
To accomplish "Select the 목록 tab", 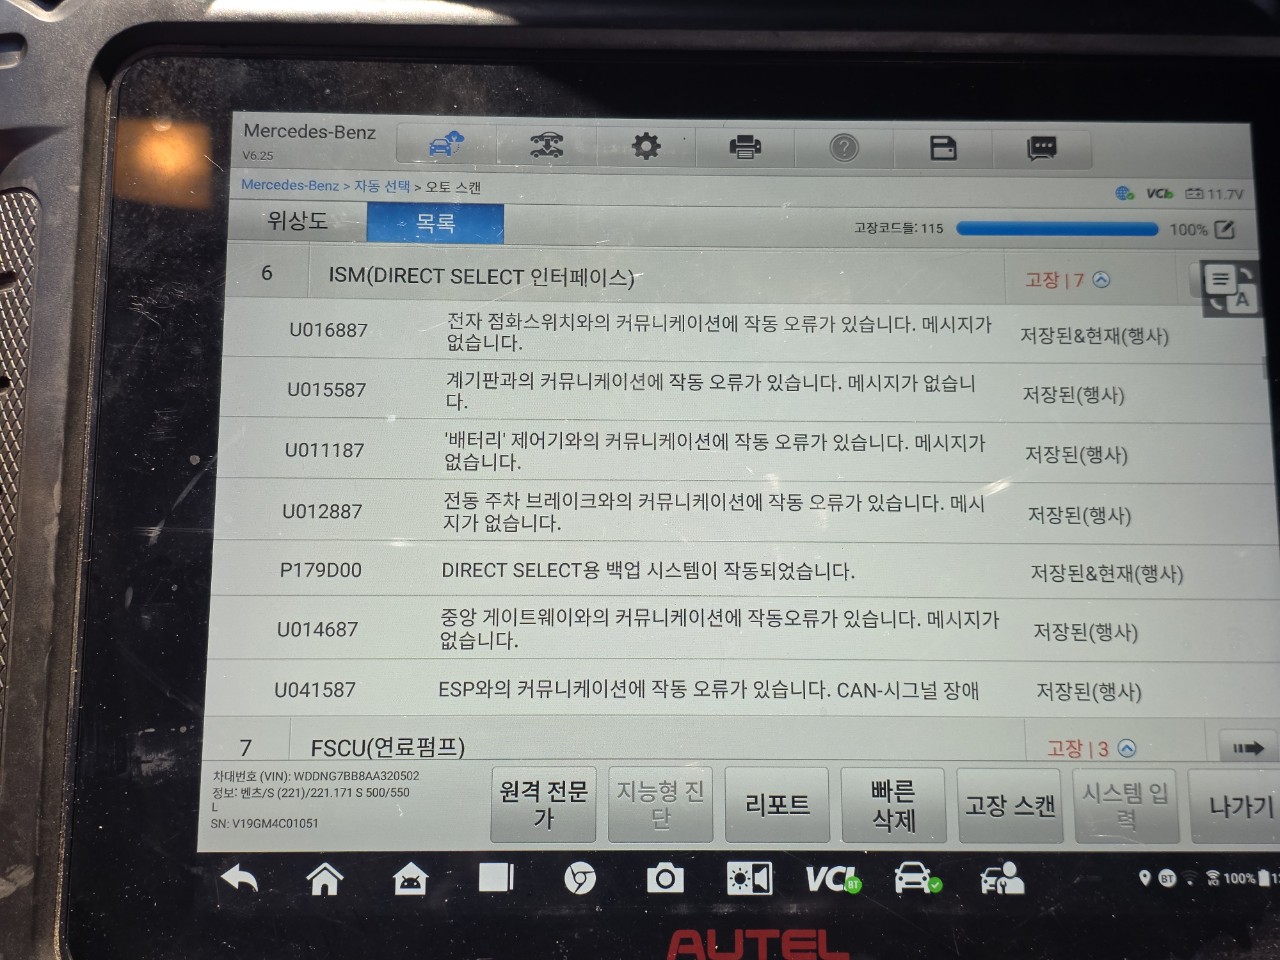I will (x=435, y=223).
